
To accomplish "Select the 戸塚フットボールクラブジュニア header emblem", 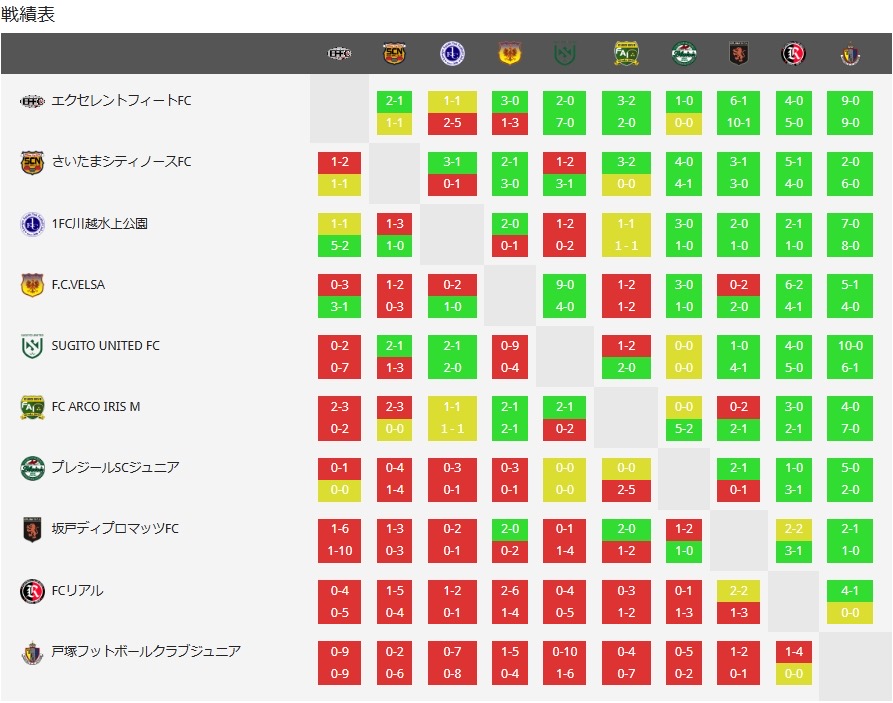I will [850, 54].
